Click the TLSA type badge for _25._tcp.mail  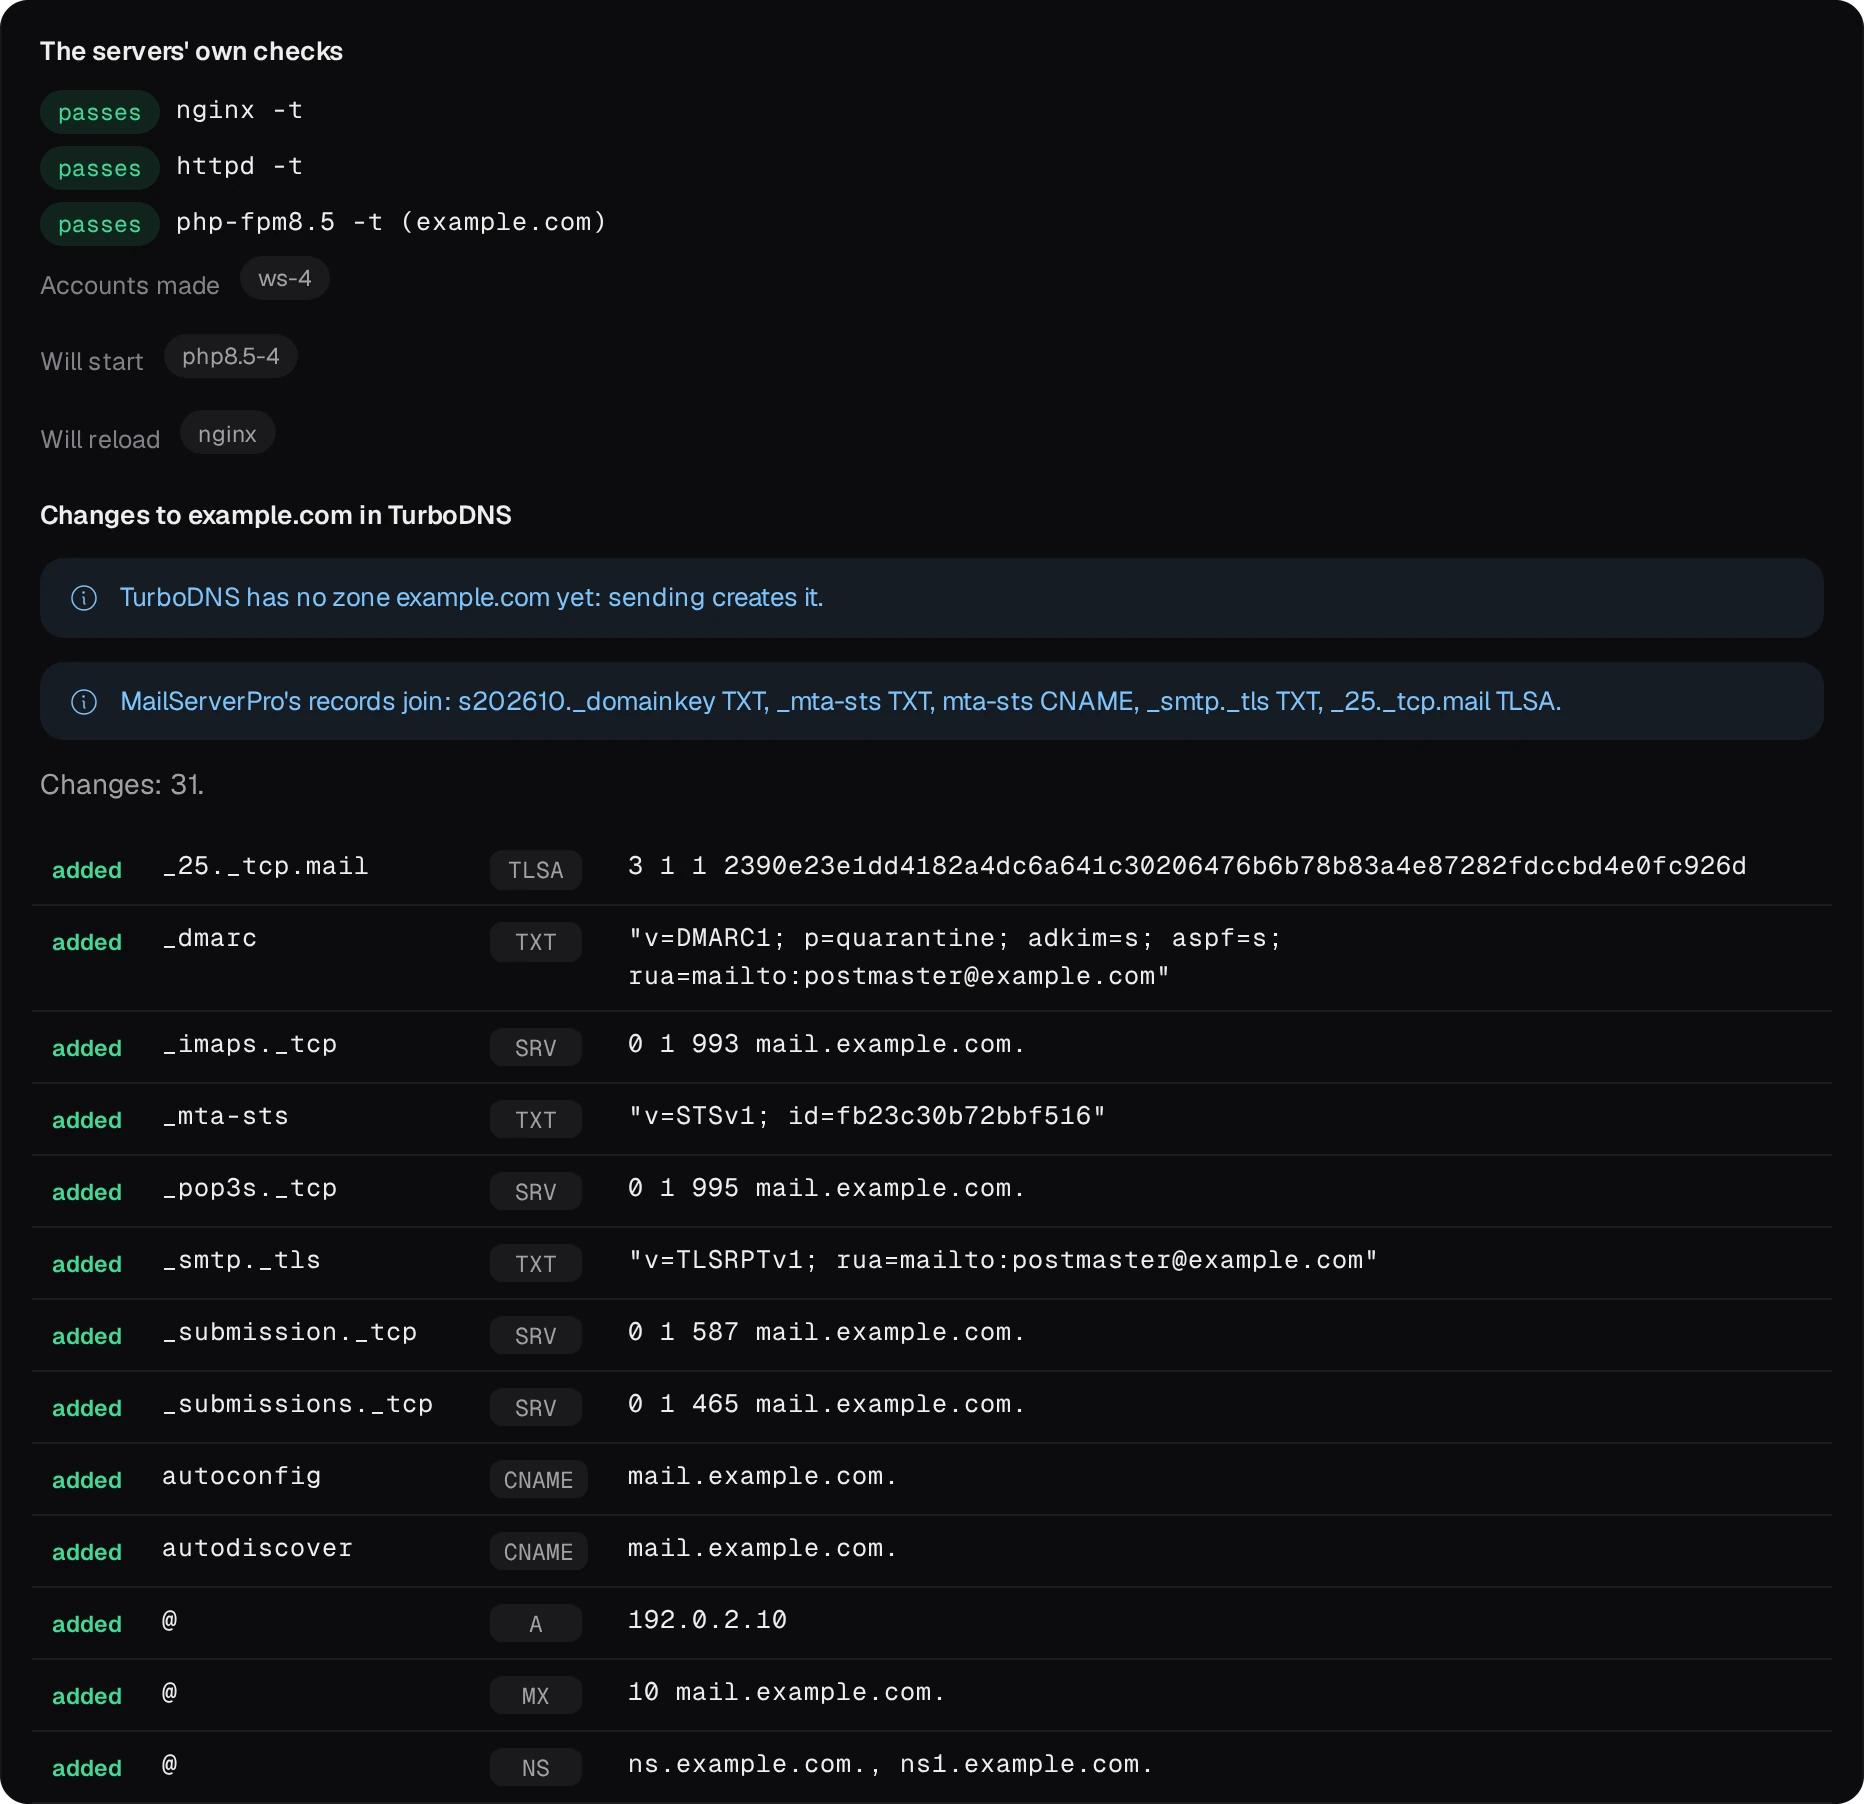(536, 870)
